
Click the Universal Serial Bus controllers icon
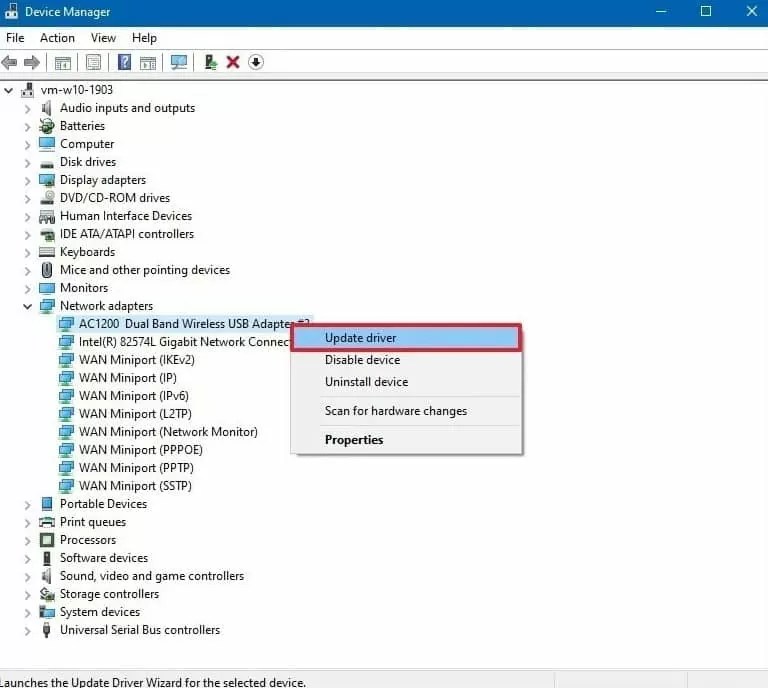[x=47, y=630]
